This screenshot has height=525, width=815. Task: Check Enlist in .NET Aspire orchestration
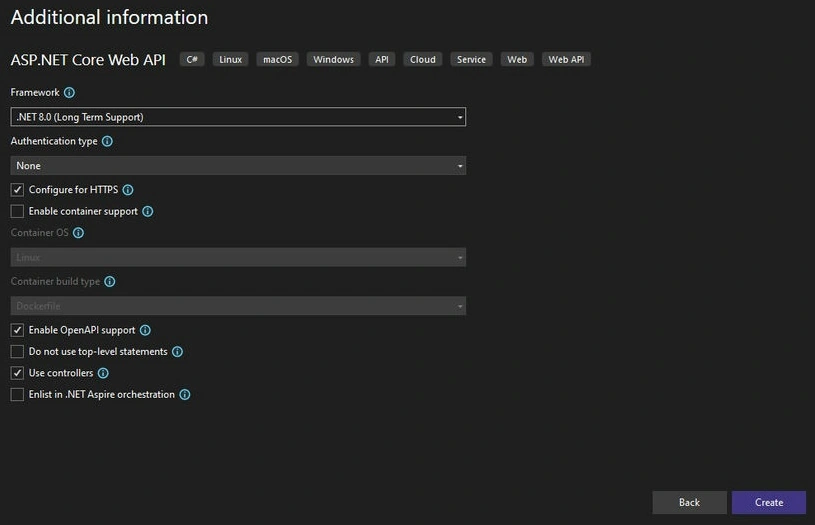tap(17, 394)
